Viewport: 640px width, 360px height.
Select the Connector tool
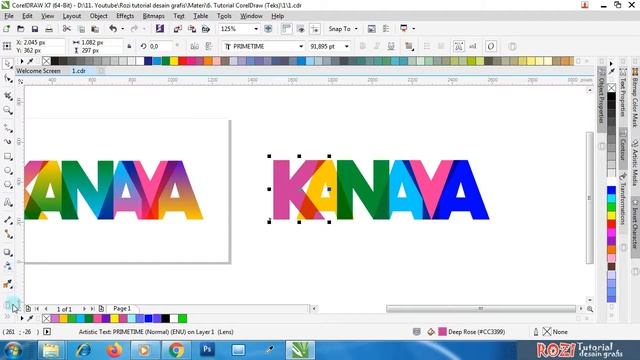[x=8, y=234]
